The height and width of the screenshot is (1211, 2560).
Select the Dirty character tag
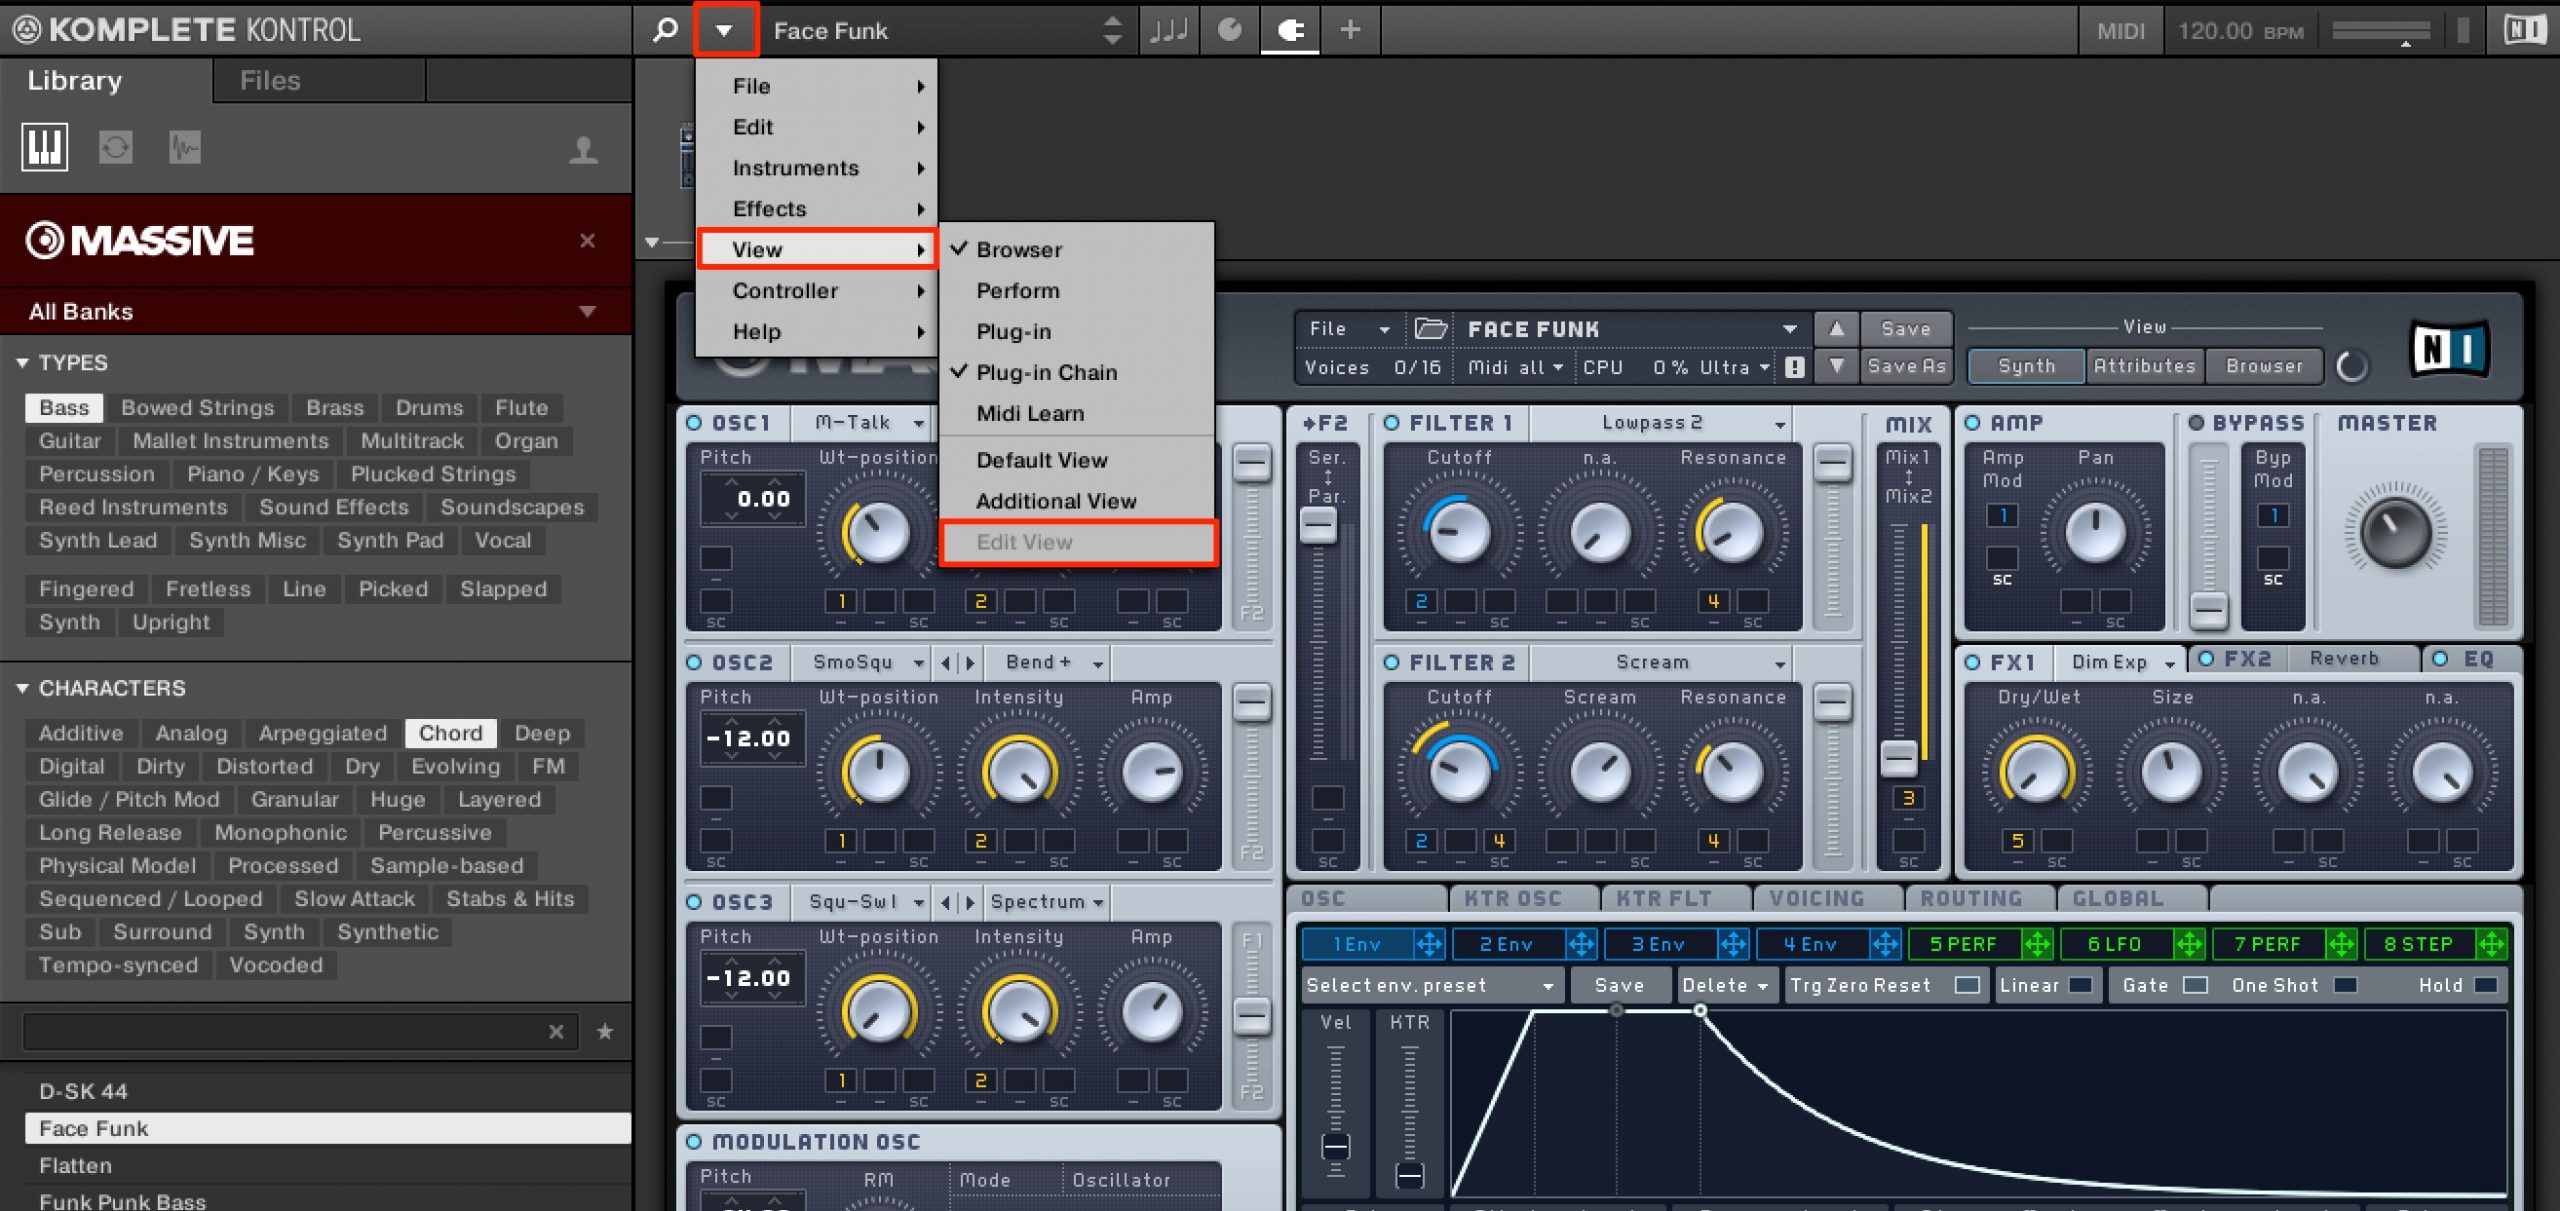[161, 766]
